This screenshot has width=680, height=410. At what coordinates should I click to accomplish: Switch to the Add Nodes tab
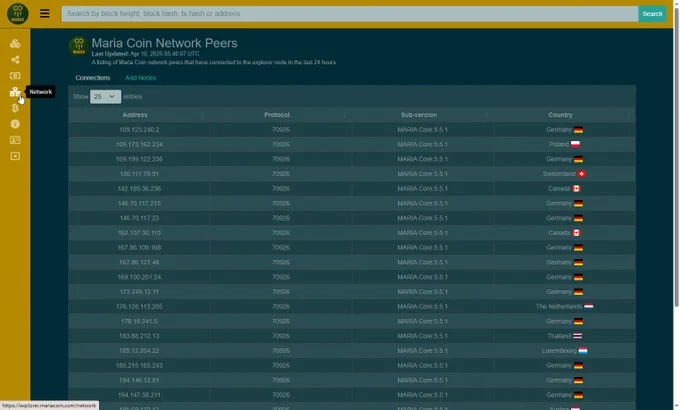tap(141, 78)
